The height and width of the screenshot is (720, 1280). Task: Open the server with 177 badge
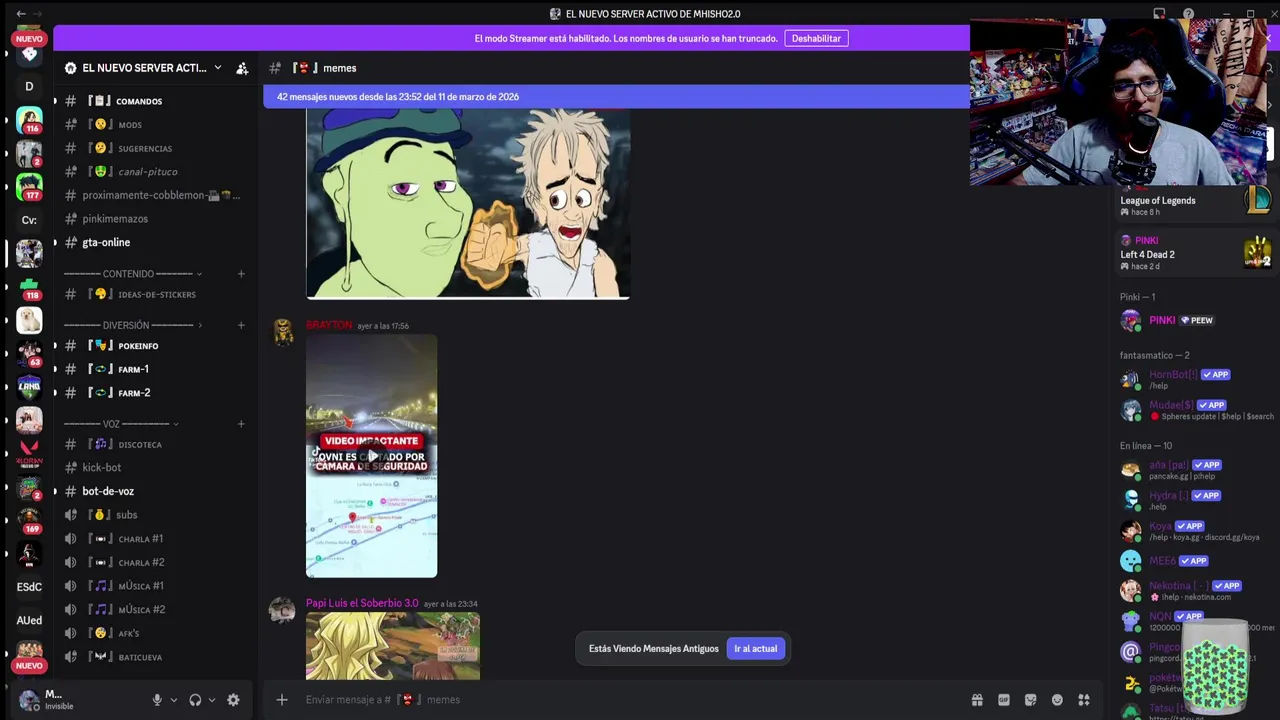click(29, 187)
